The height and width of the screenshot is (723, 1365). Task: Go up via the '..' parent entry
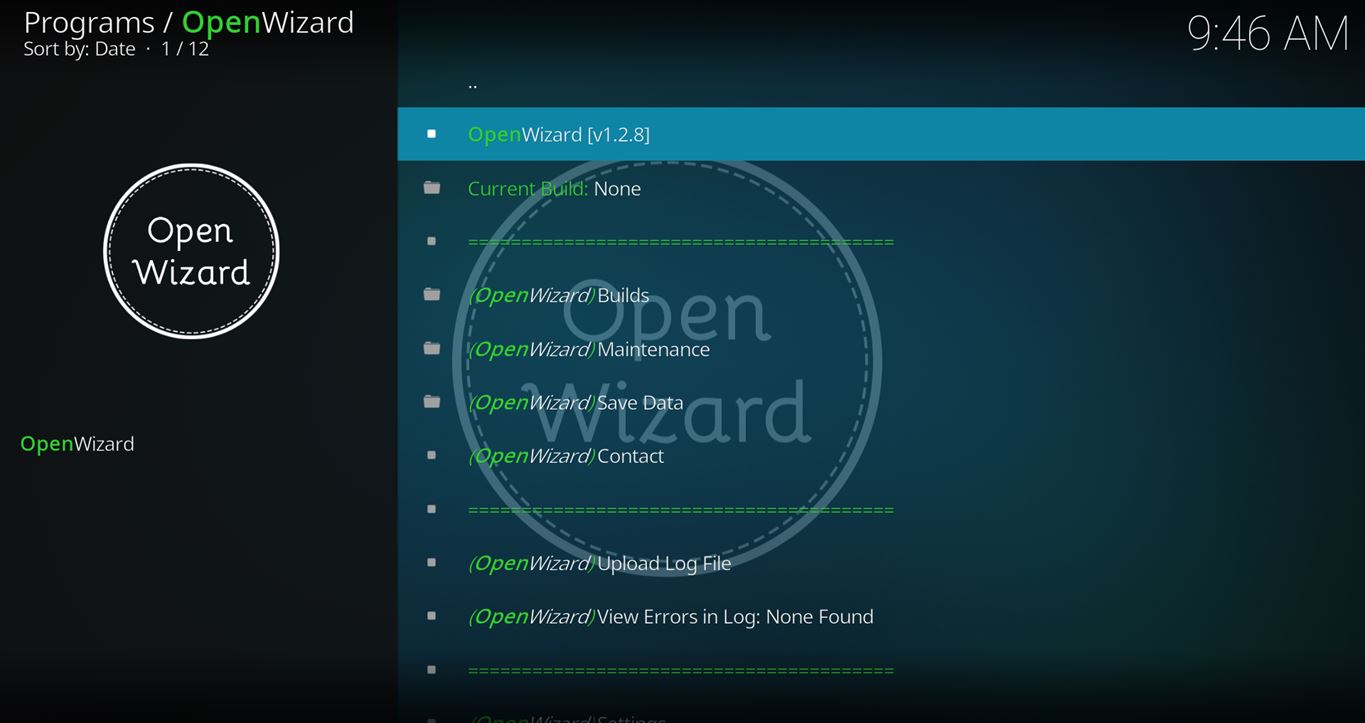pyautogui.click(x=472, y=84)
